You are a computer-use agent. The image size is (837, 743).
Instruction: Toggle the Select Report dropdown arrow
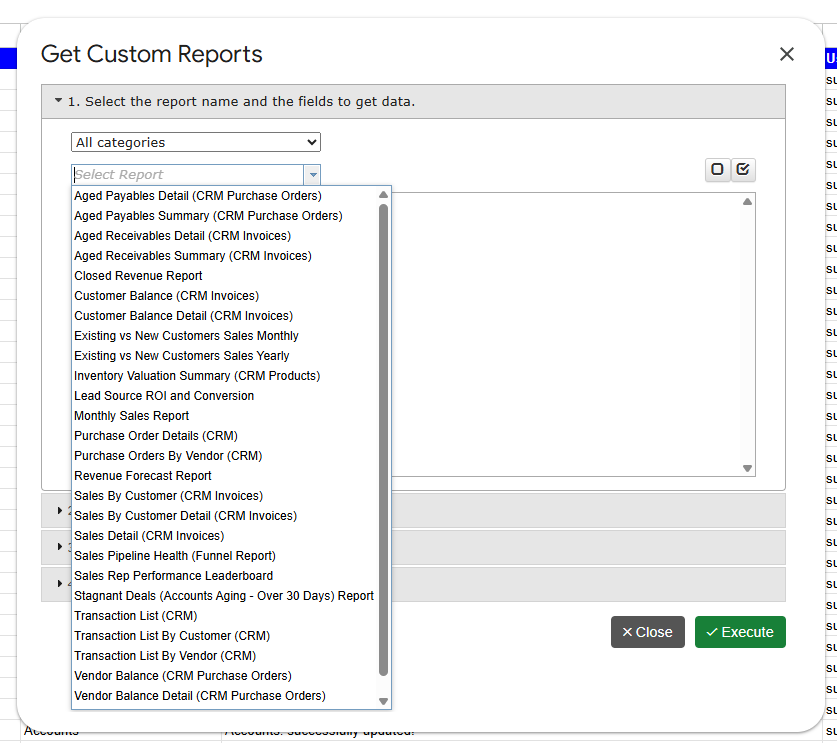[x=312, y=175]
